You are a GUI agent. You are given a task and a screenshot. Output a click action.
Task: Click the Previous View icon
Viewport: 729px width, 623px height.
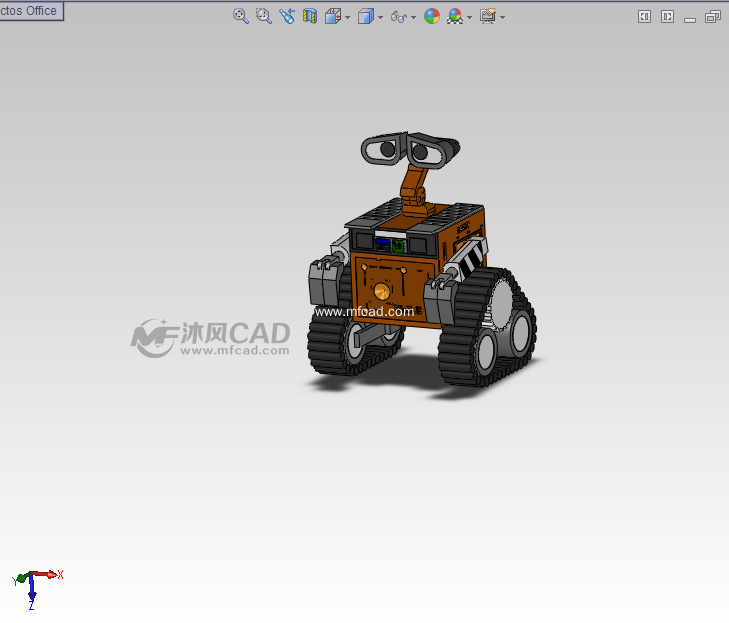(x=287, y=16)
